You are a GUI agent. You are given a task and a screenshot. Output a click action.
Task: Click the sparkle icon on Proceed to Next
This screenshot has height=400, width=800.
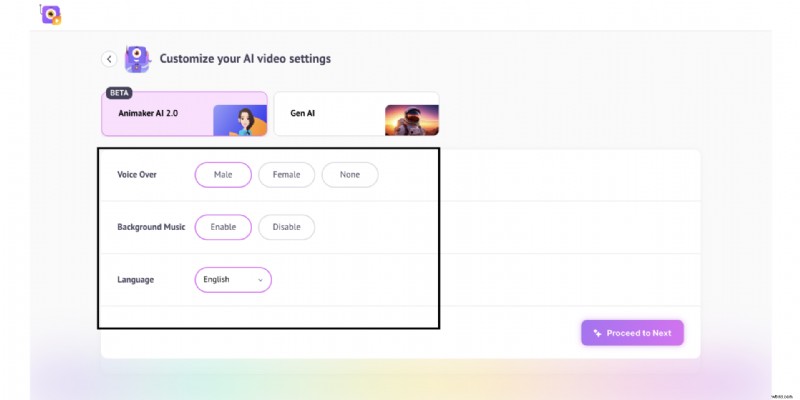click(597, 333)
